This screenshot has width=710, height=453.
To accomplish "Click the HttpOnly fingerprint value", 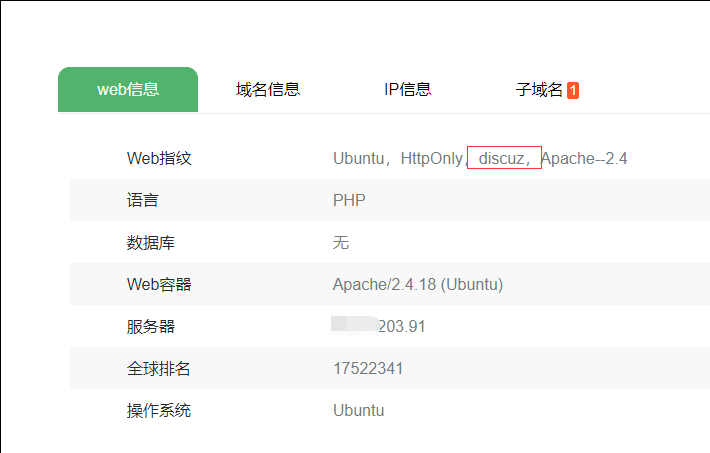I will 432,159.
